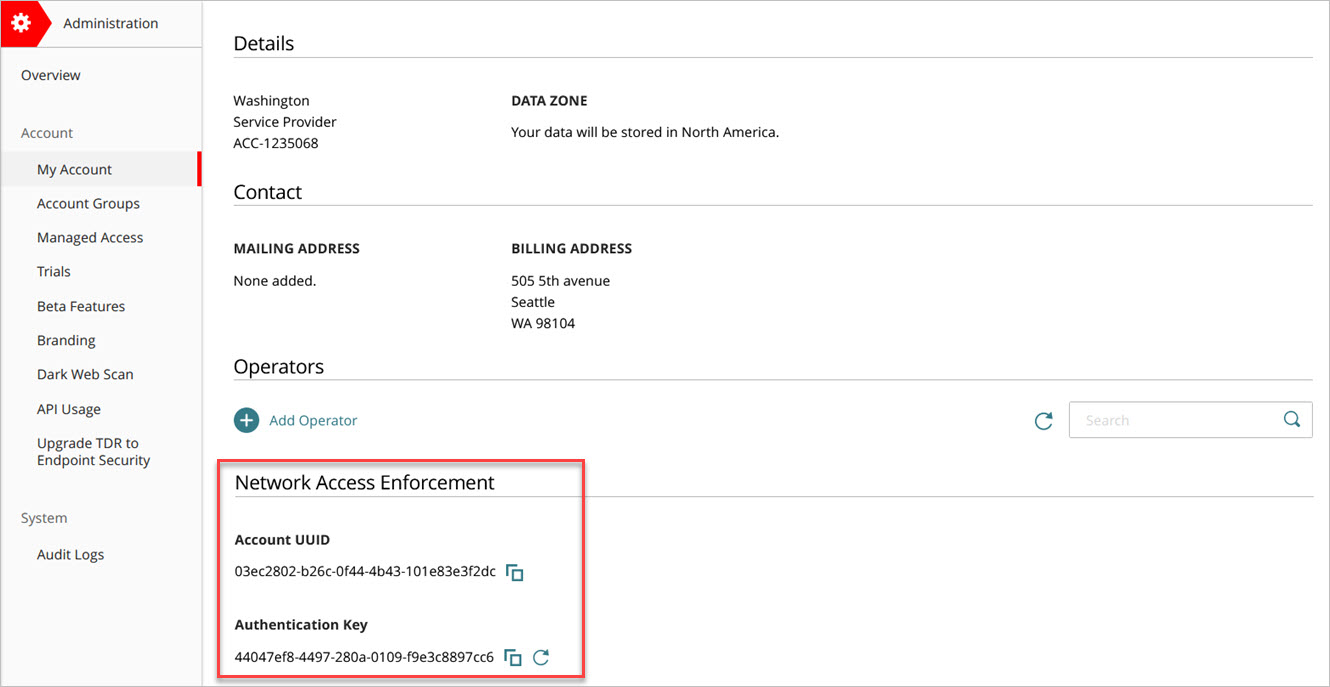Copy the Authentication Key
1330x687 pixels.
pos(512,657)
